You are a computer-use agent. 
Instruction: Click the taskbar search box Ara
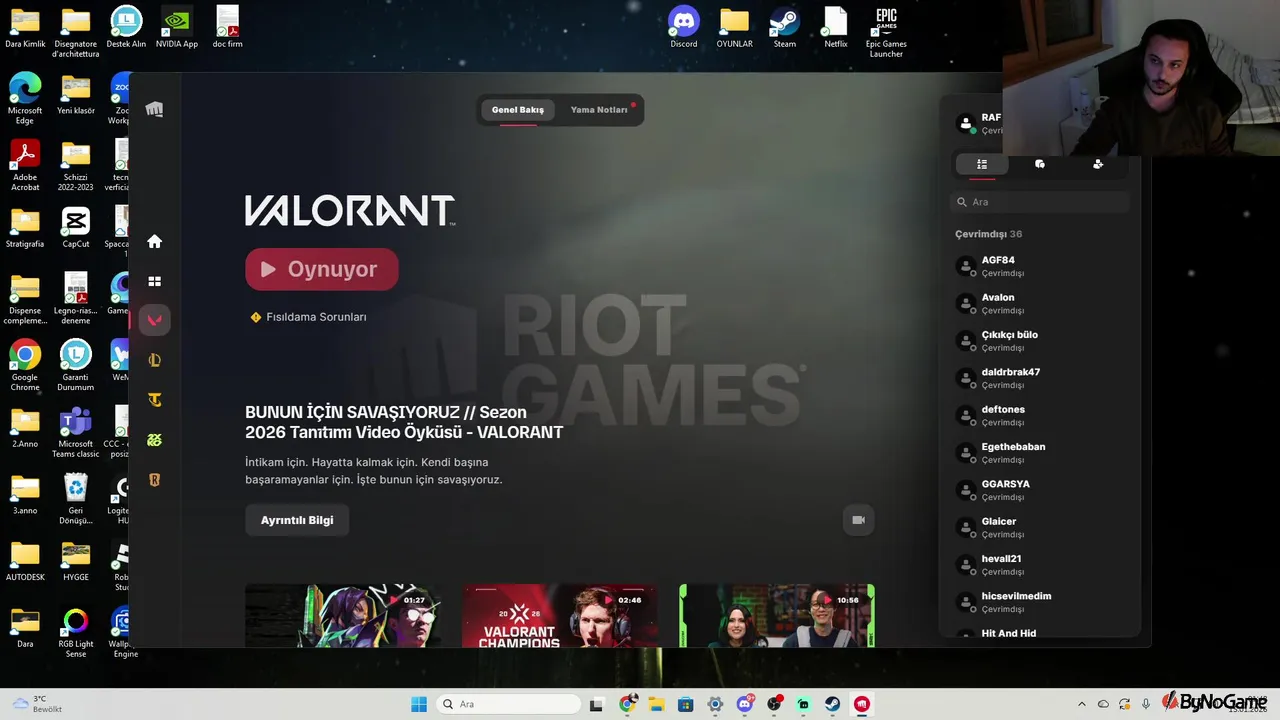507,704
